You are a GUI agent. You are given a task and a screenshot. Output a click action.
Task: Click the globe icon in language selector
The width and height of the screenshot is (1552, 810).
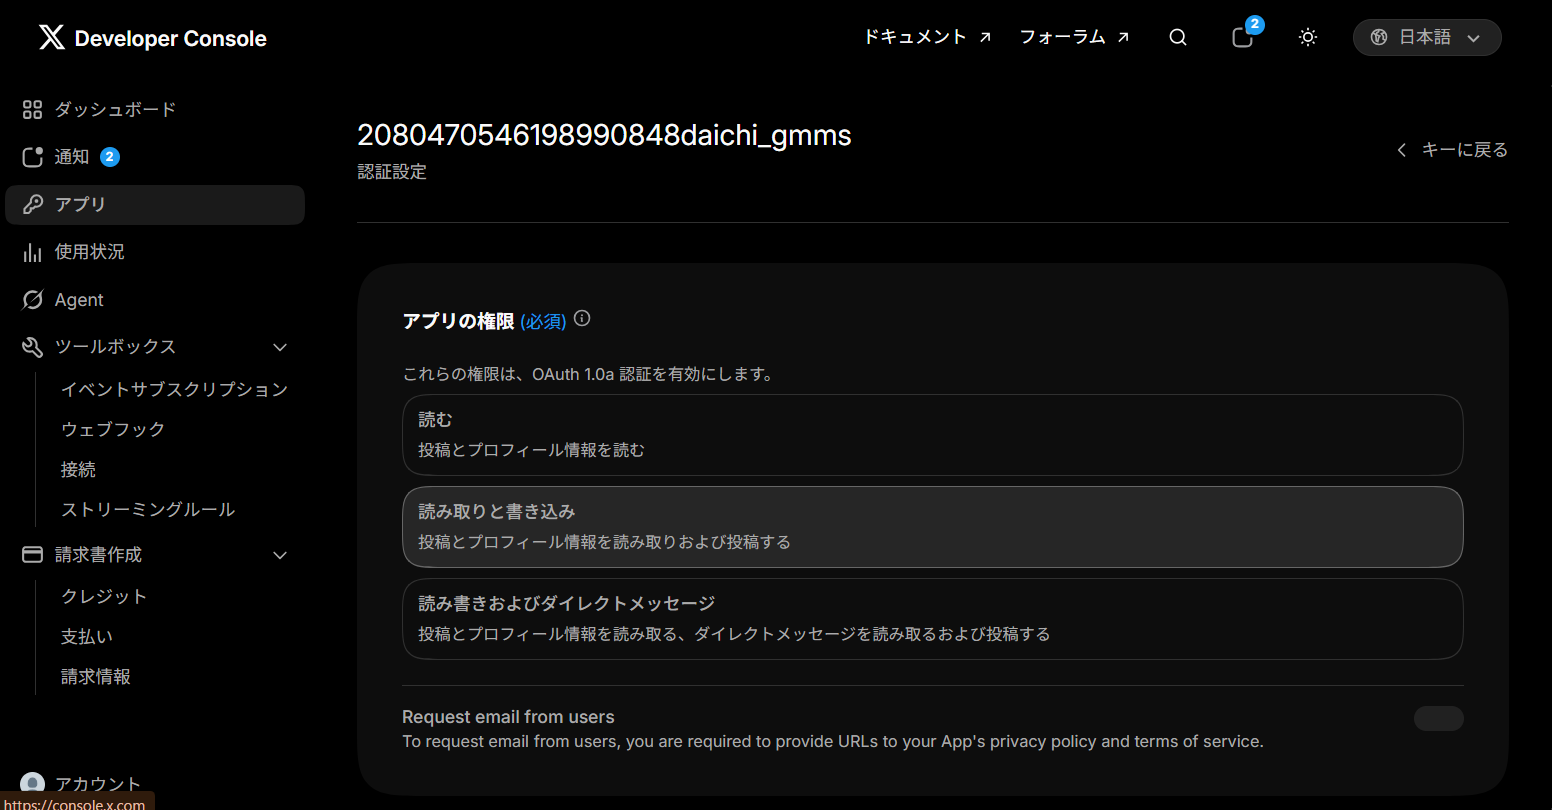(x=1379, y=37)
